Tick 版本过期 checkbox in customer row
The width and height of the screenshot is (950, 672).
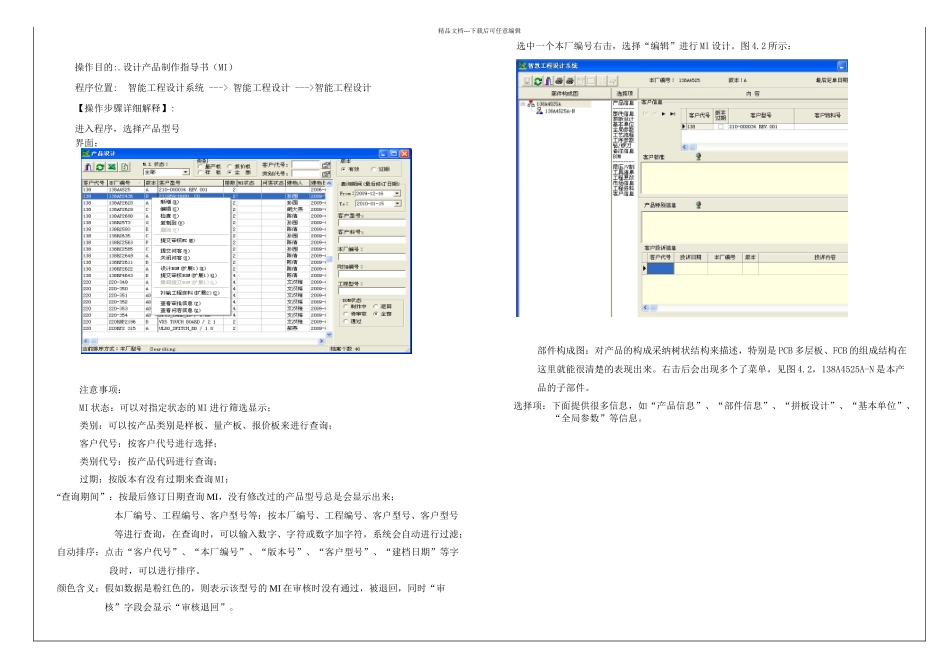(x=720, y=127)
